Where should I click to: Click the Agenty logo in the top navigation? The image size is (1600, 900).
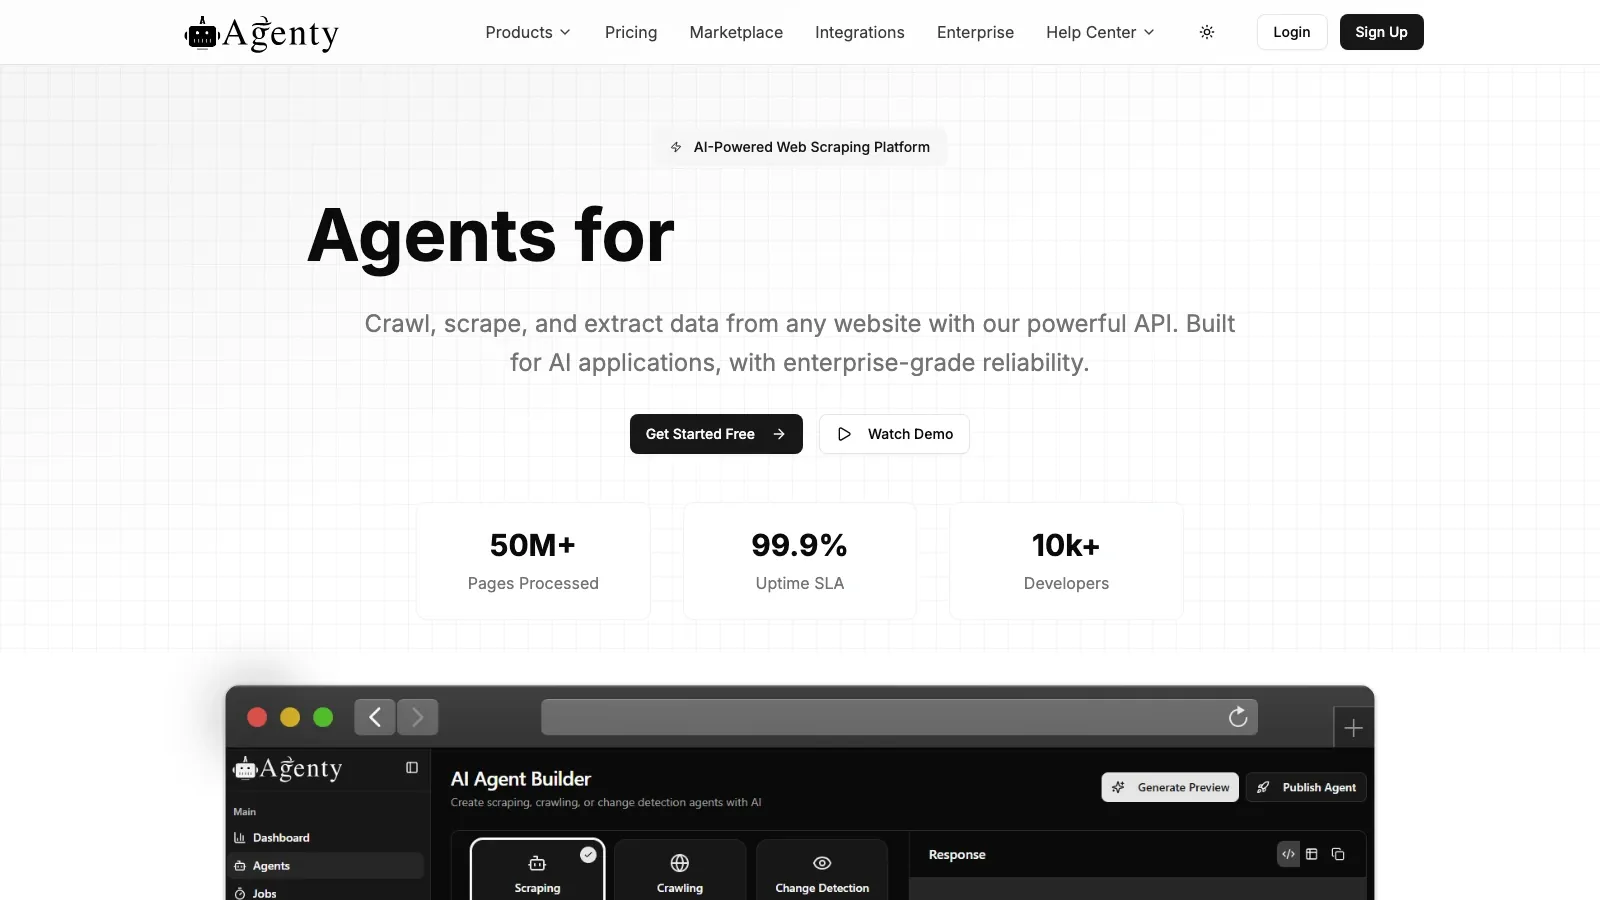pyautogui.click(x=262, y=33)
